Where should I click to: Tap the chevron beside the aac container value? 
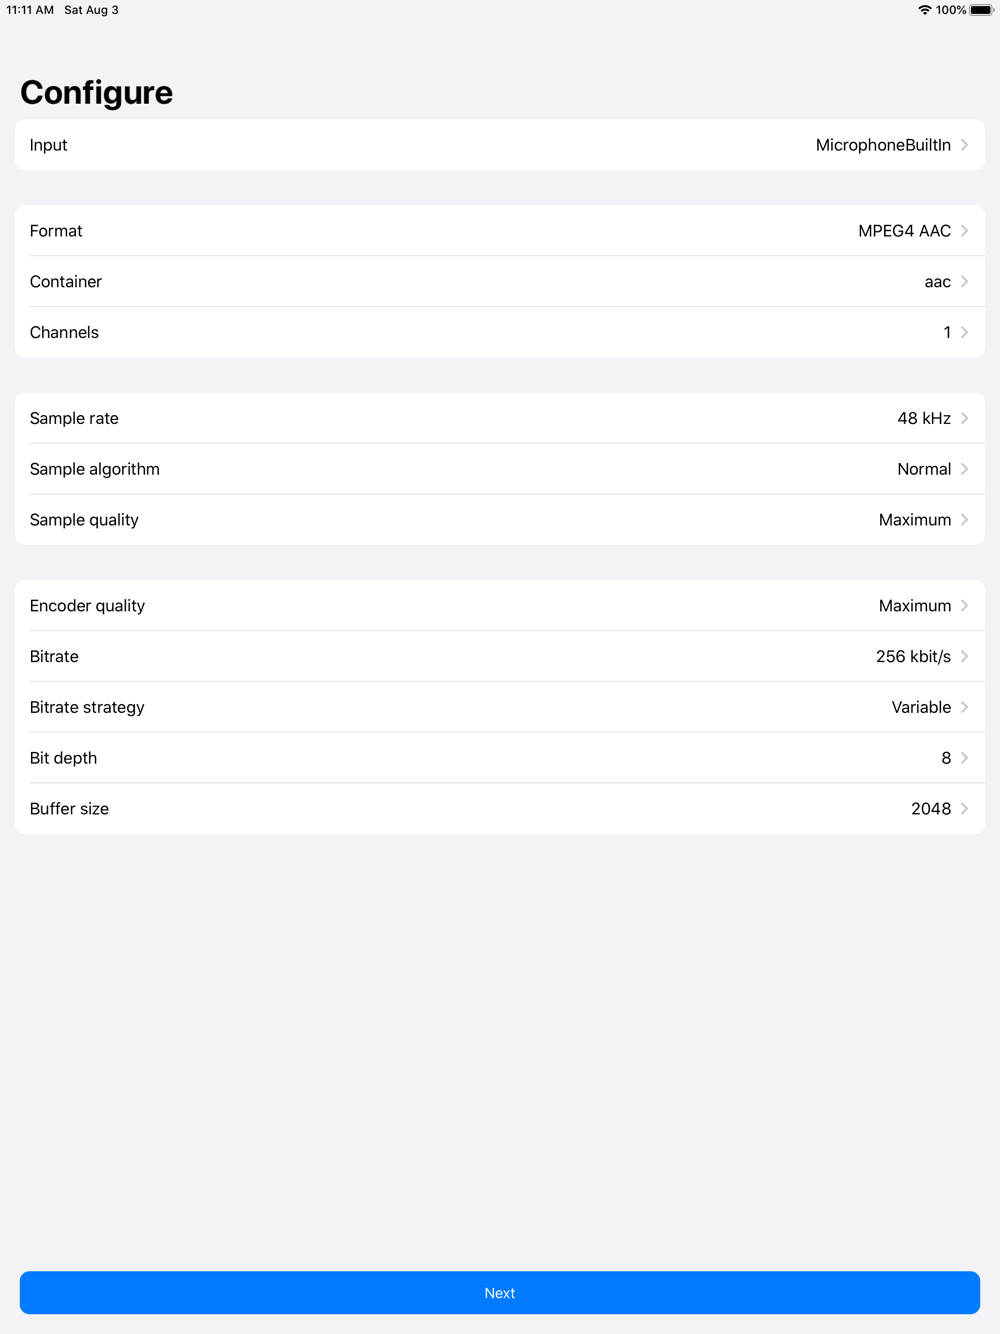pyautogui.click(x=965, y=282)
